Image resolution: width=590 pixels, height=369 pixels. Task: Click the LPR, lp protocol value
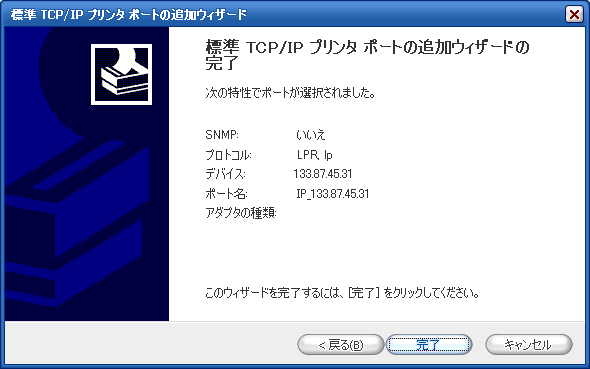click(x=315, y=155)
